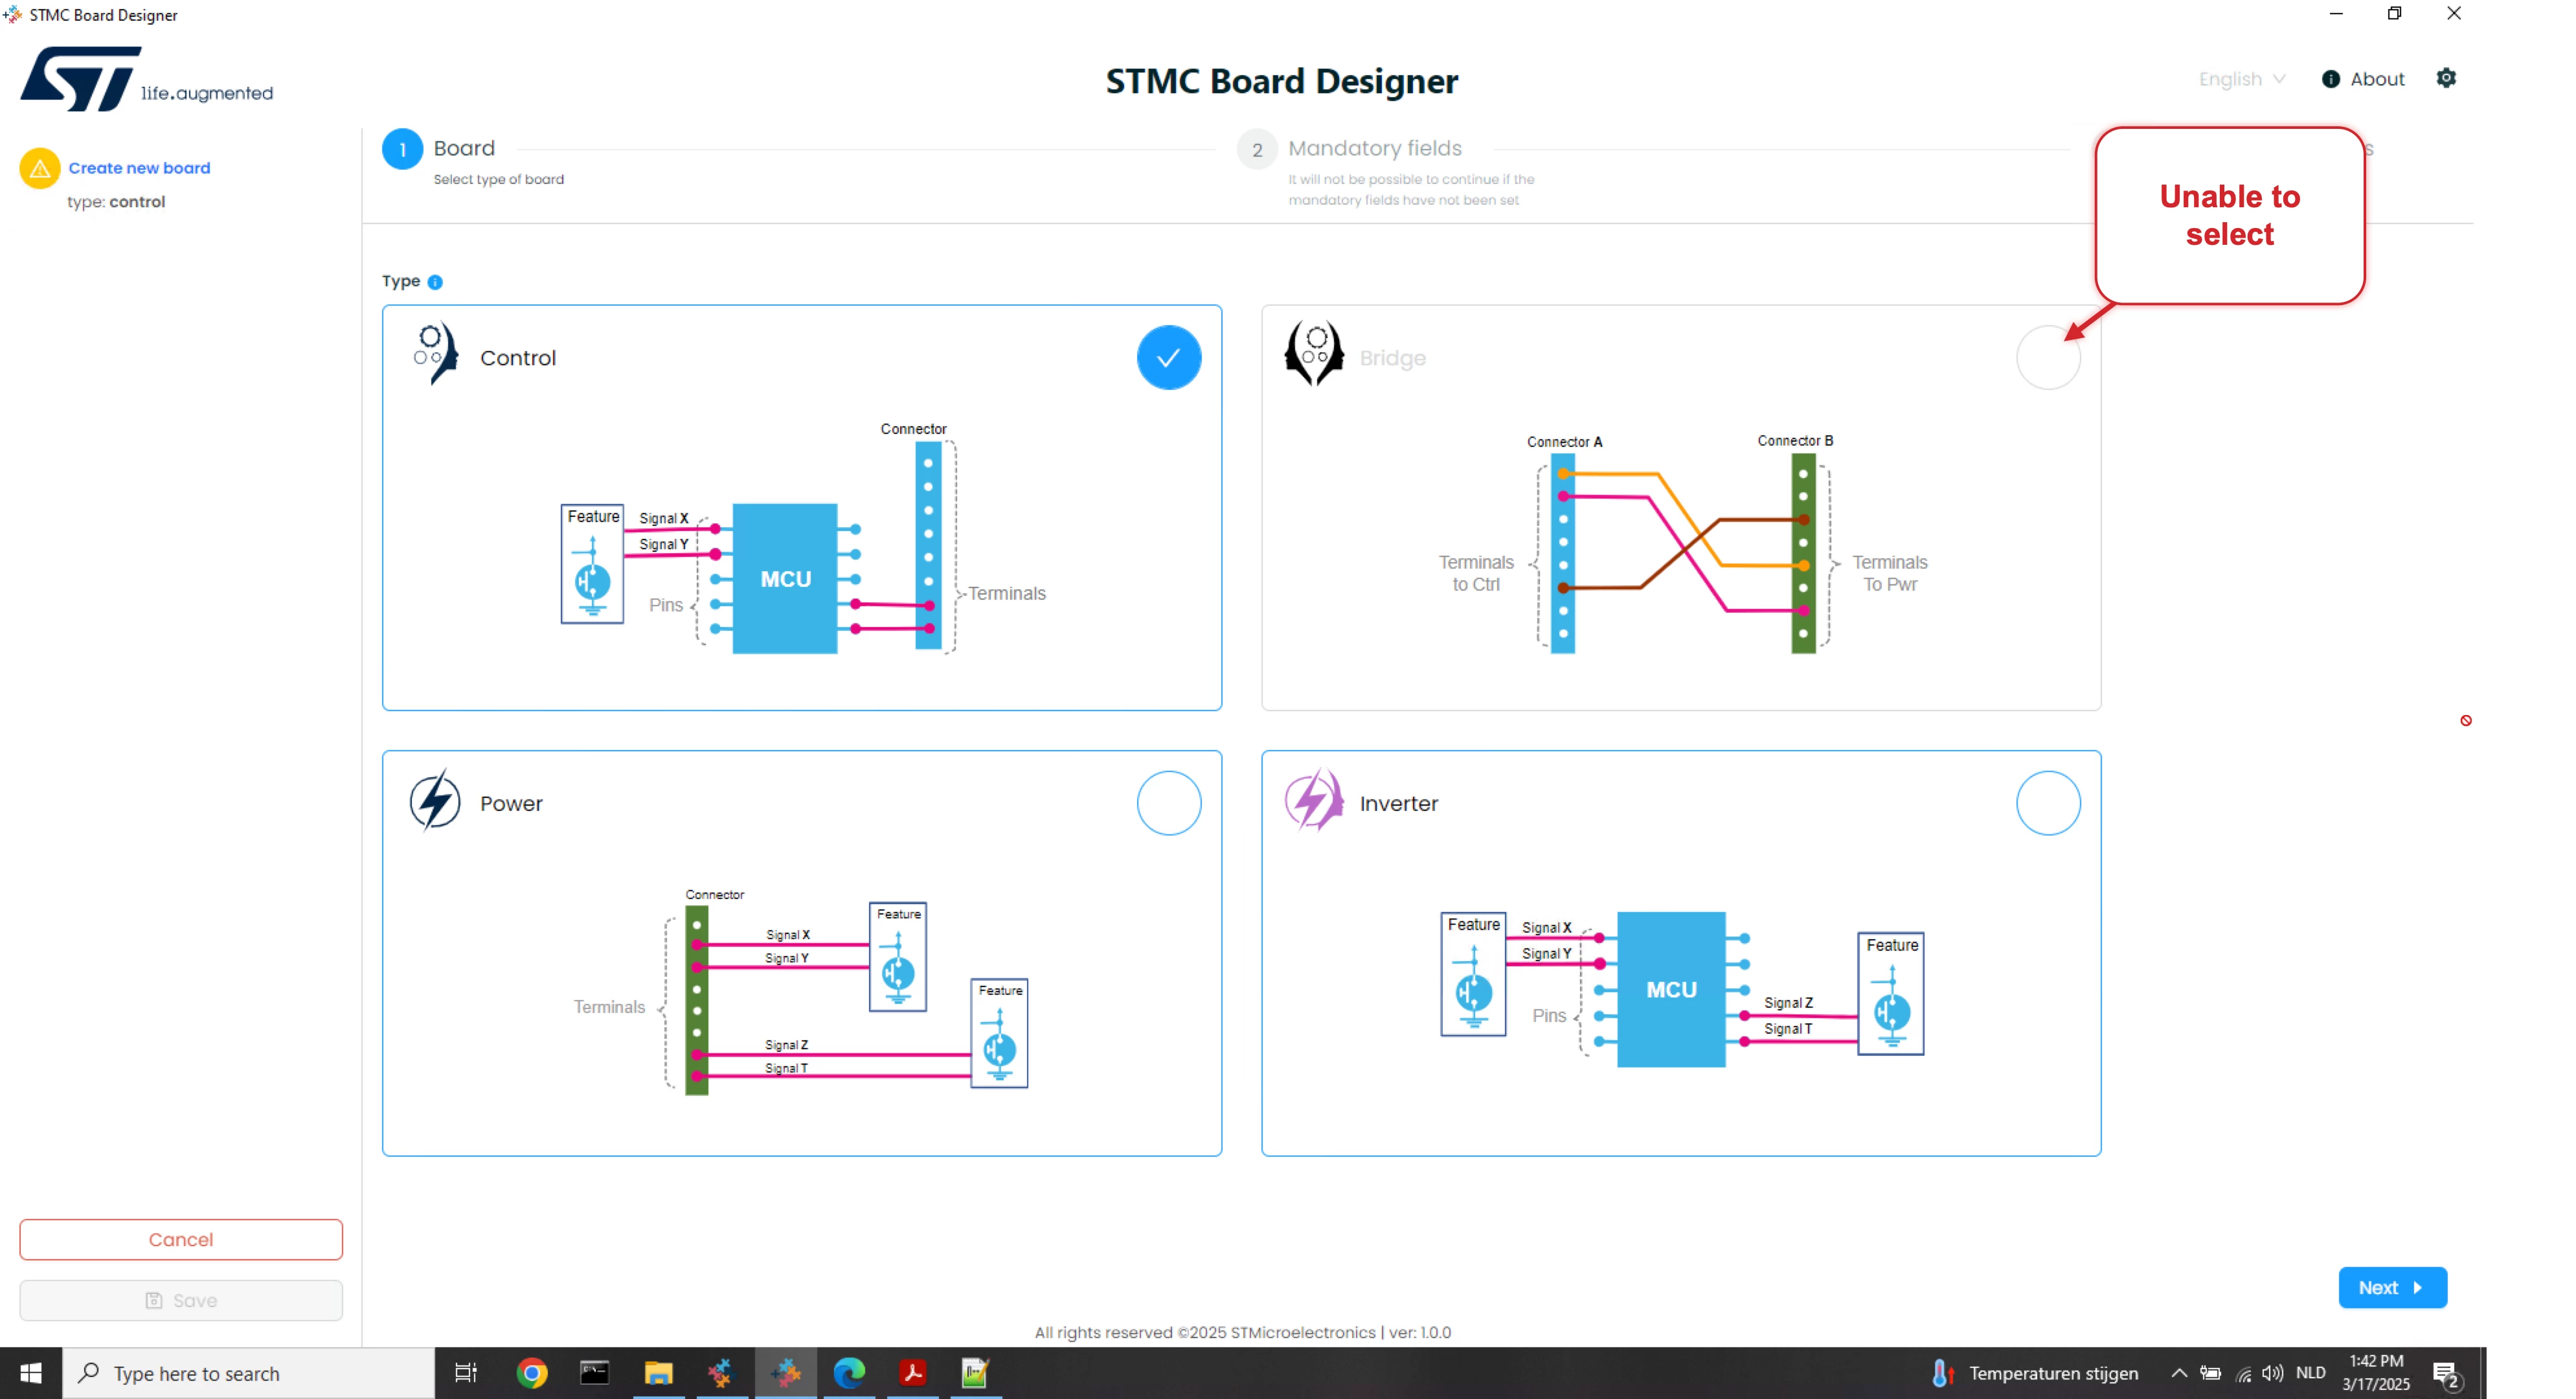Click the info icon next to Type

[x=435, y=282]
